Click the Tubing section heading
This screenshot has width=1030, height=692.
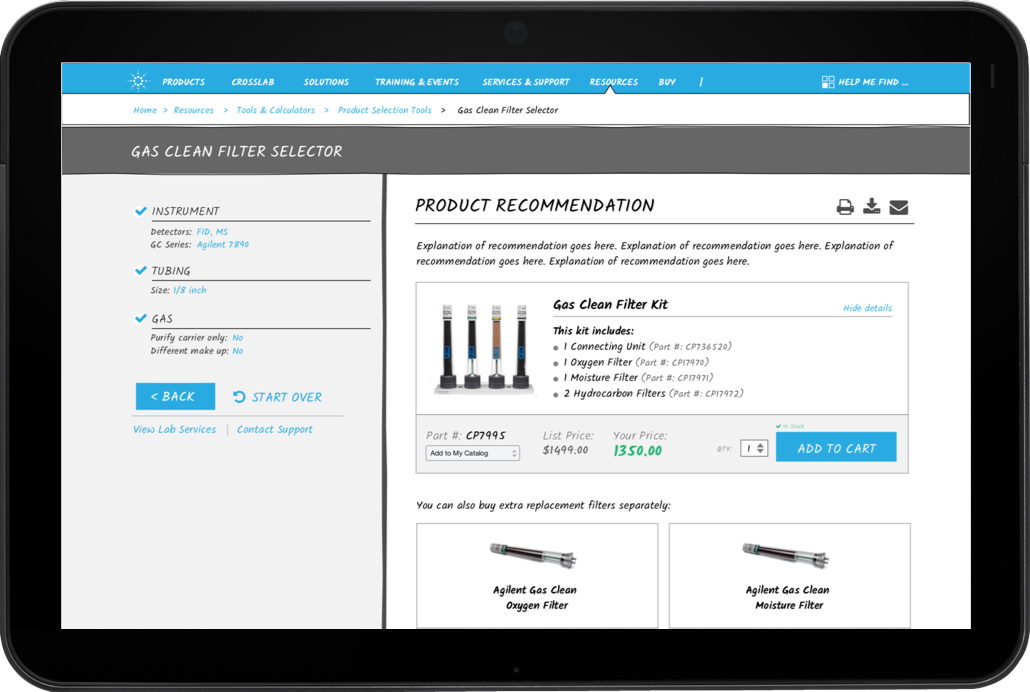(171, 271)
